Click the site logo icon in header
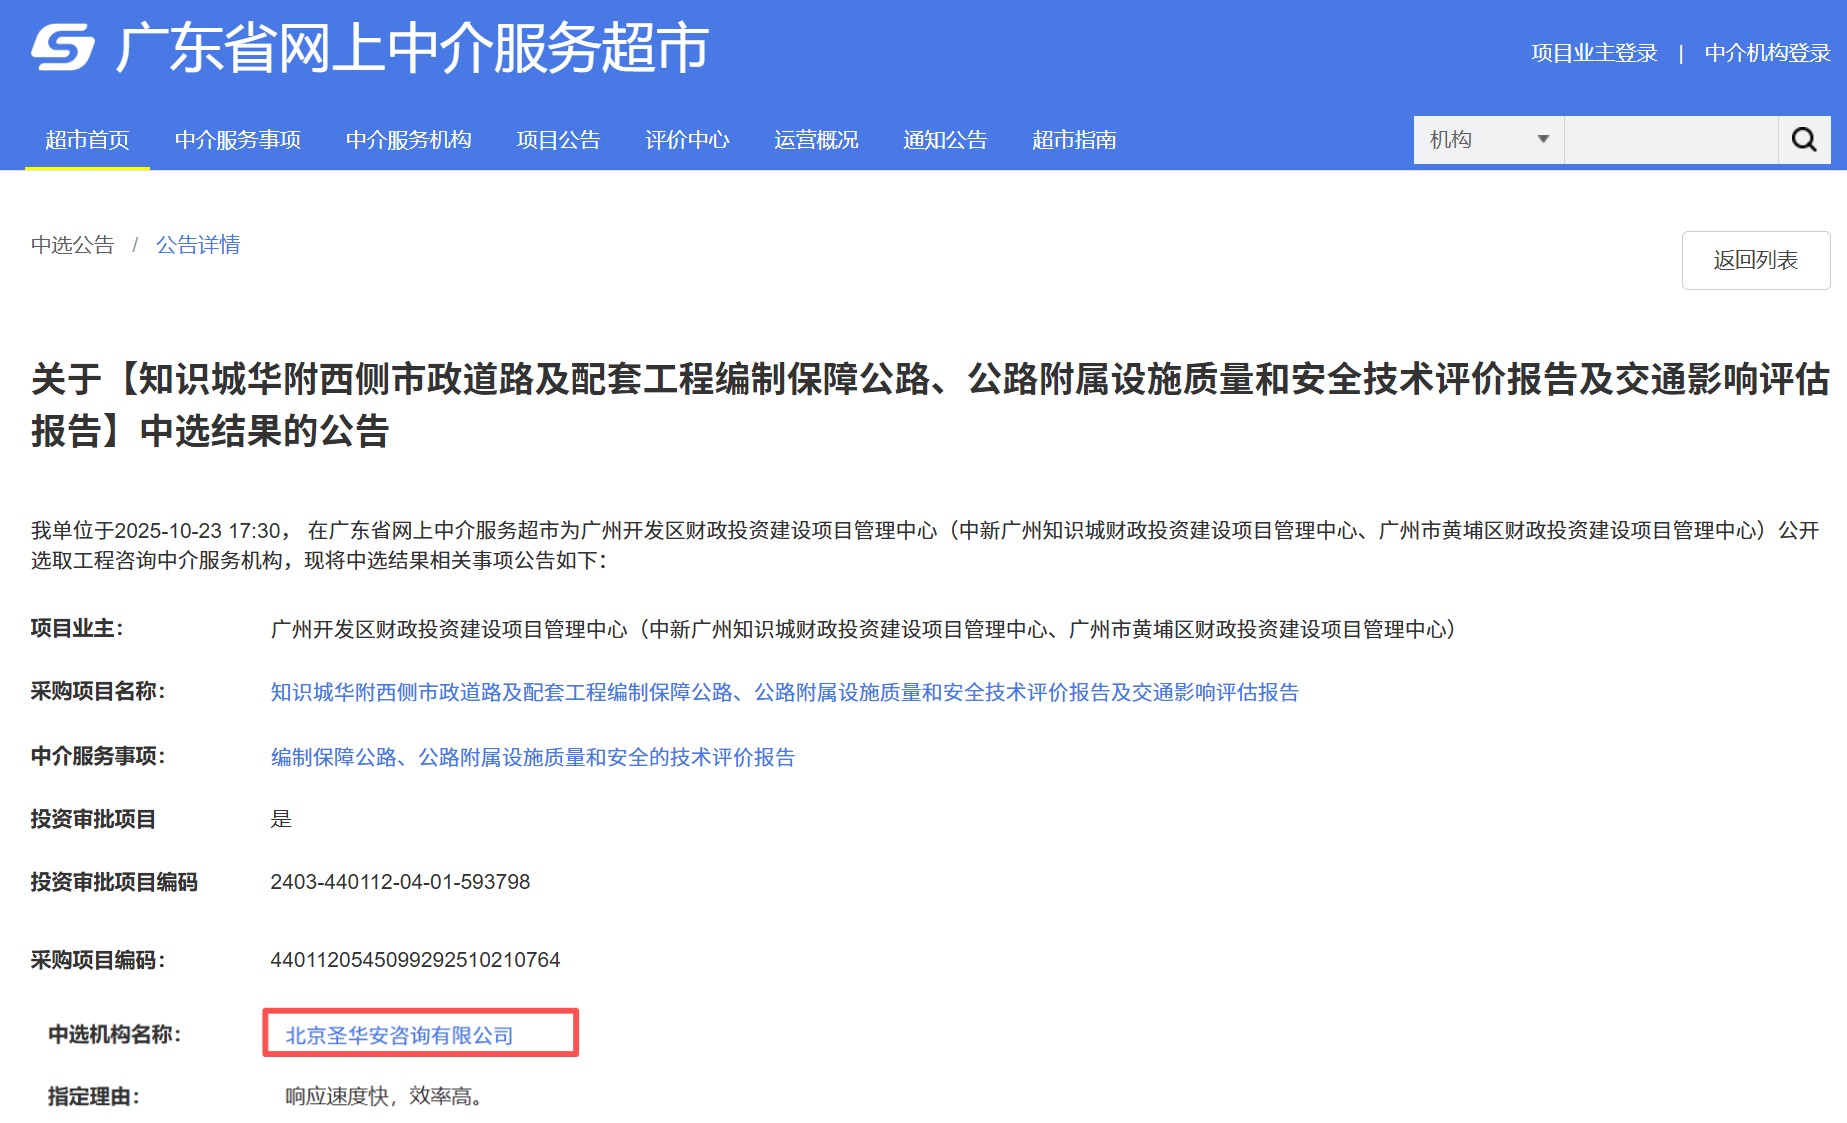The image size is (1847, 1123). point(62,48)
